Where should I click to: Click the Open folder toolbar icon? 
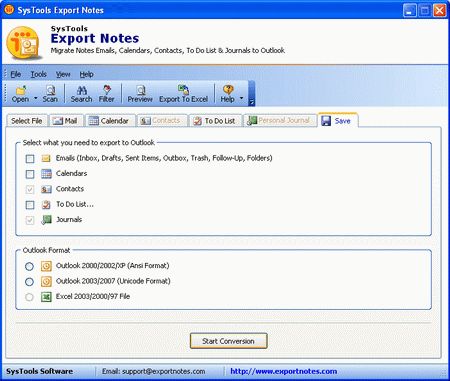(21, 90)
